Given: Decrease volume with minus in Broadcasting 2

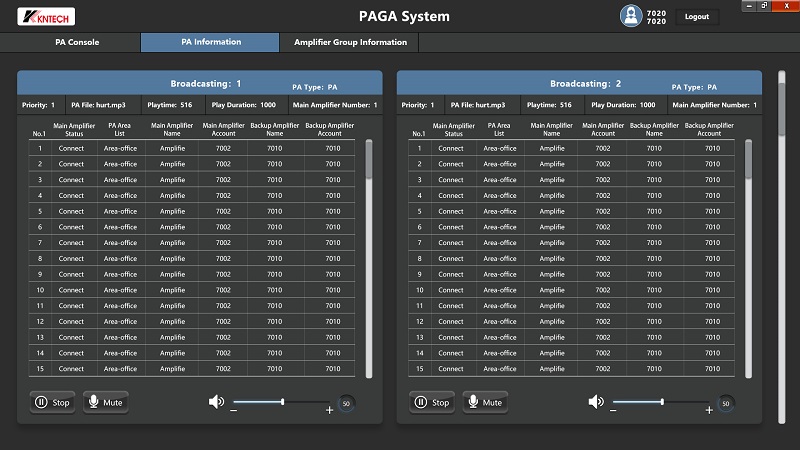Looking at the screenshot, I should point(614,410).
